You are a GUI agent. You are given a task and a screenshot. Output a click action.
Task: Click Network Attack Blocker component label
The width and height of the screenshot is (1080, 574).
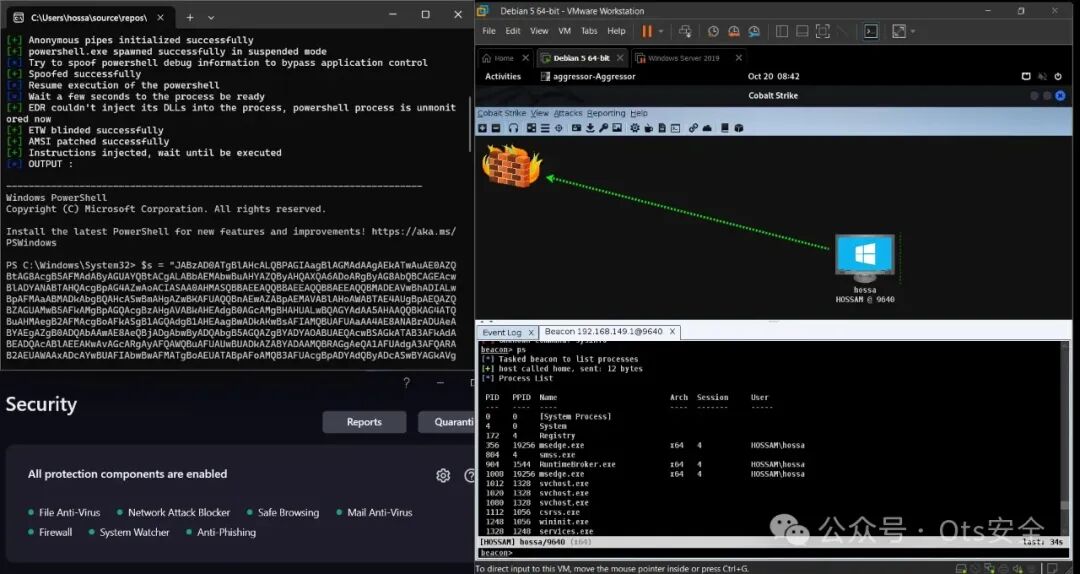(x=179, y=513)
